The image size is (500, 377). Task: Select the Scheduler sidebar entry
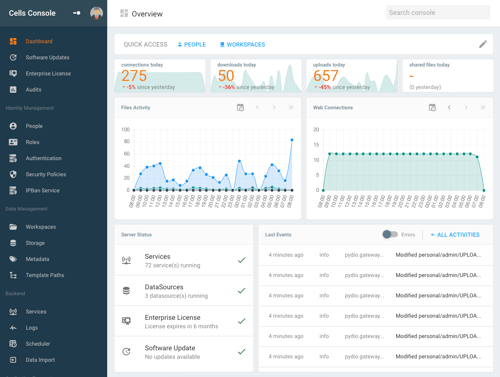tap(38, 344)
